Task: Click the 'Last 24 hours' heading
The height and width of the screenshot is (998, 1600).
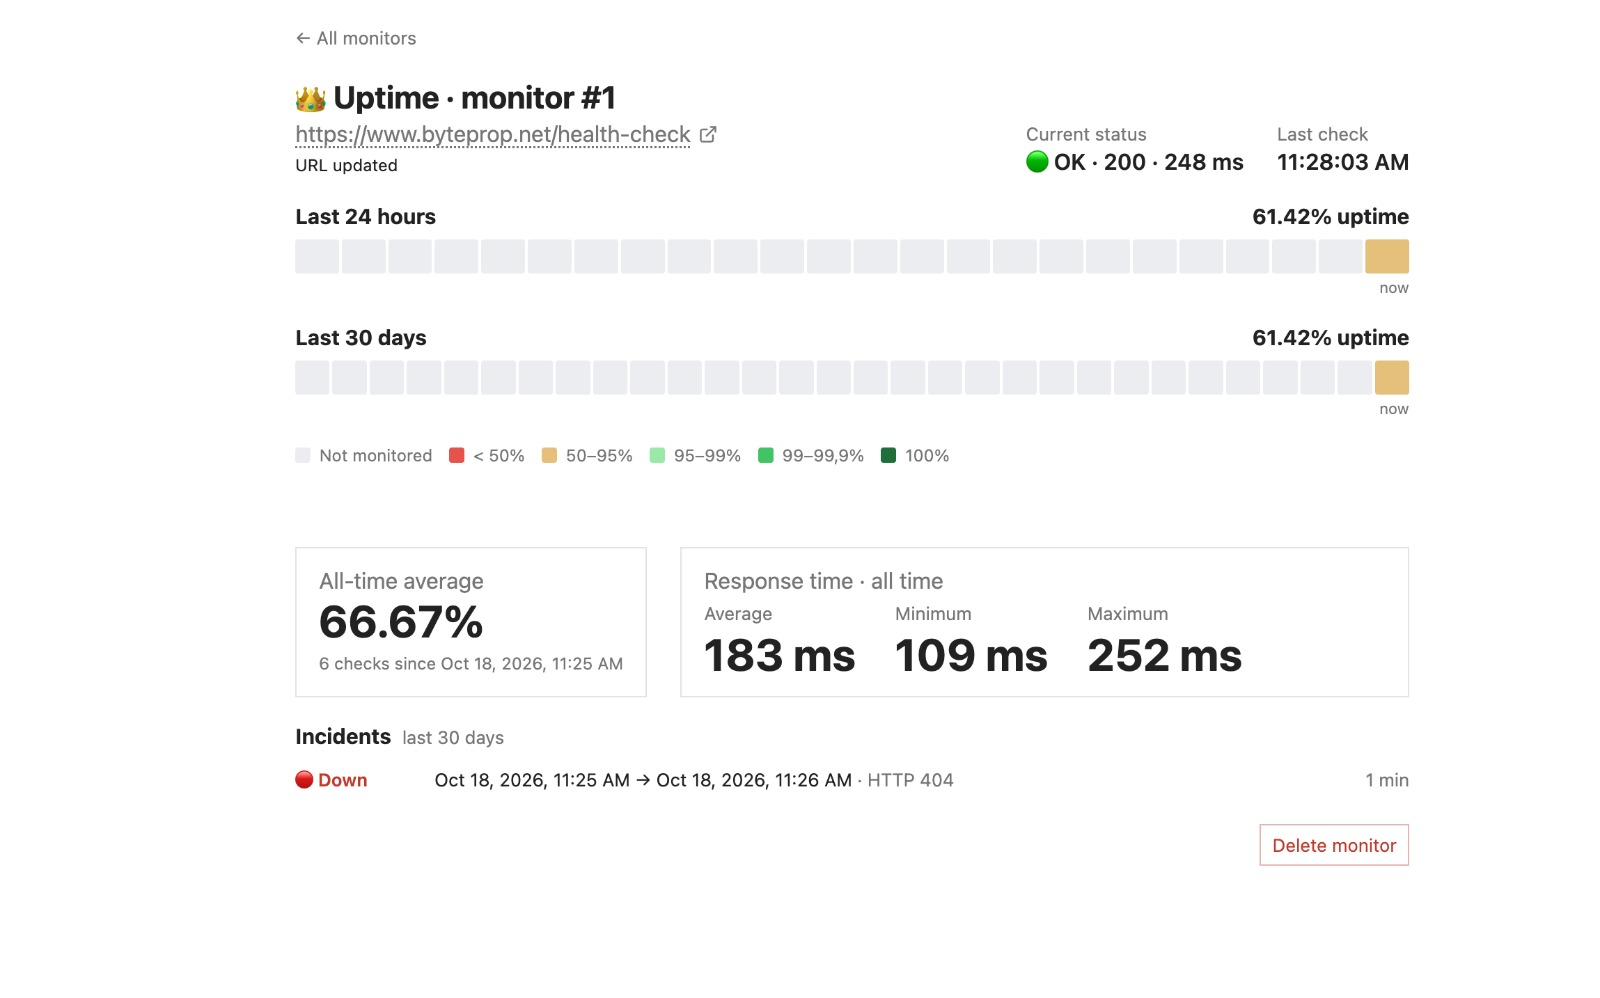Action: click(x=366, y=217)
